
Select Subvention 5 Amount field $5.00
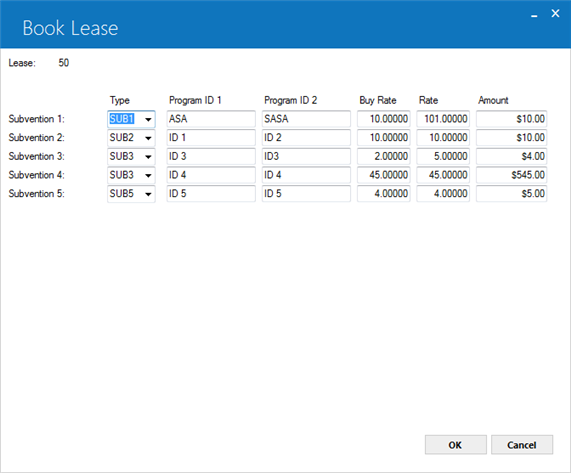coord(512,194)
